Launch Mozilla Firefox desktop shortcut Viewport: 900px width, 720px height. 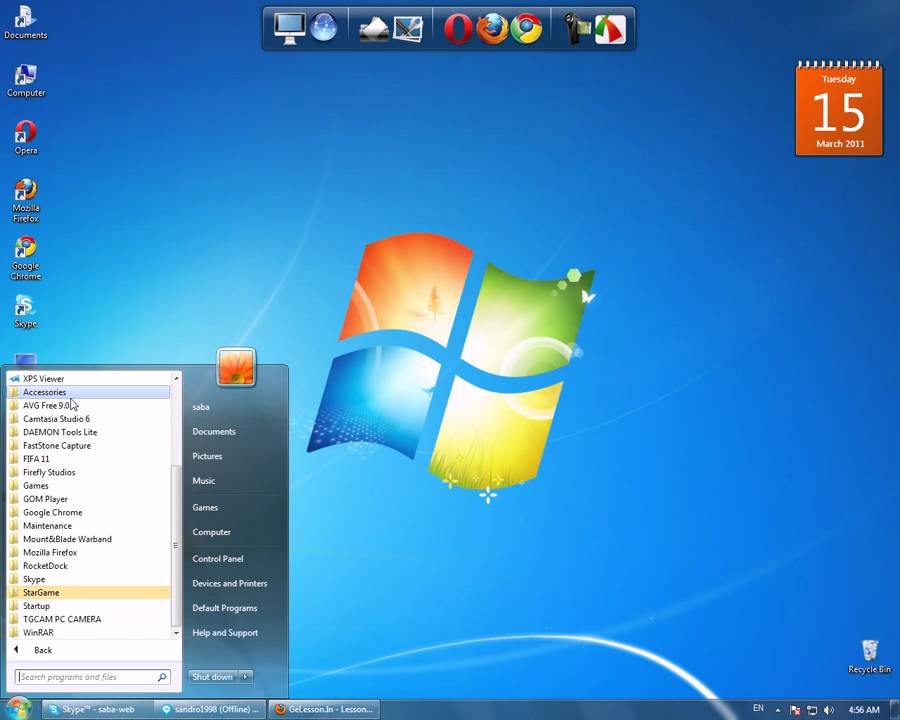(x=25, y=200)
